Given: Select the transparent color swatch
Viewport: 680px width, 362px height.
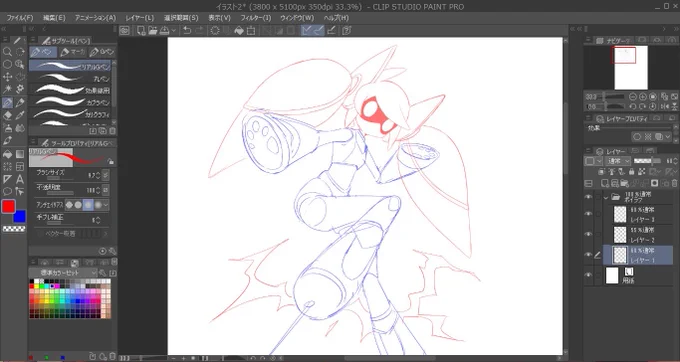Looking at the screenshot, I should [x=14, y=228].
